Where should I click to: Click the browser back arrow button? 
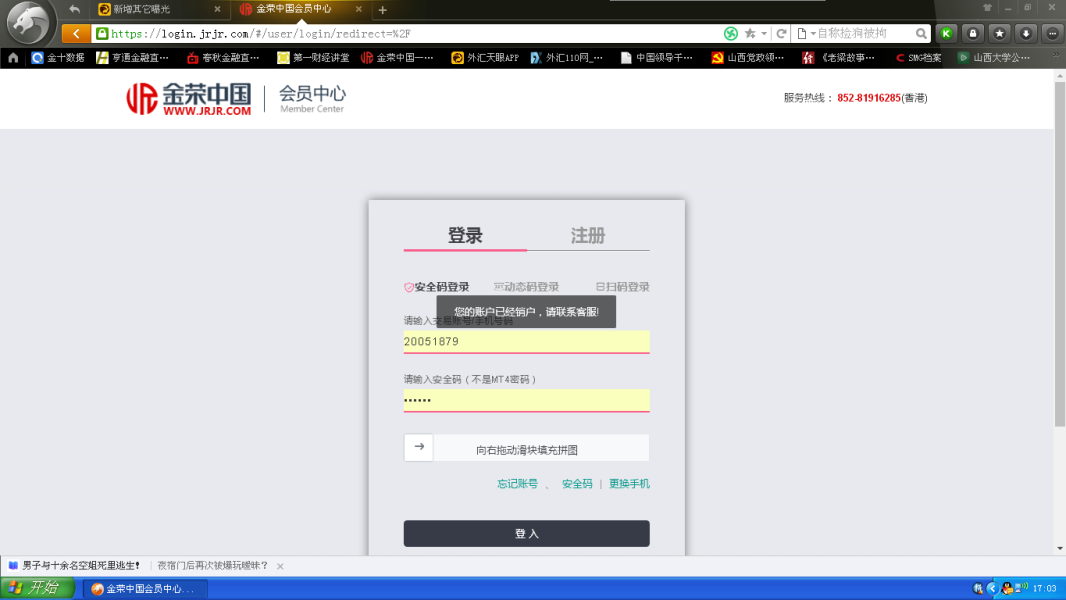point(76,33)
